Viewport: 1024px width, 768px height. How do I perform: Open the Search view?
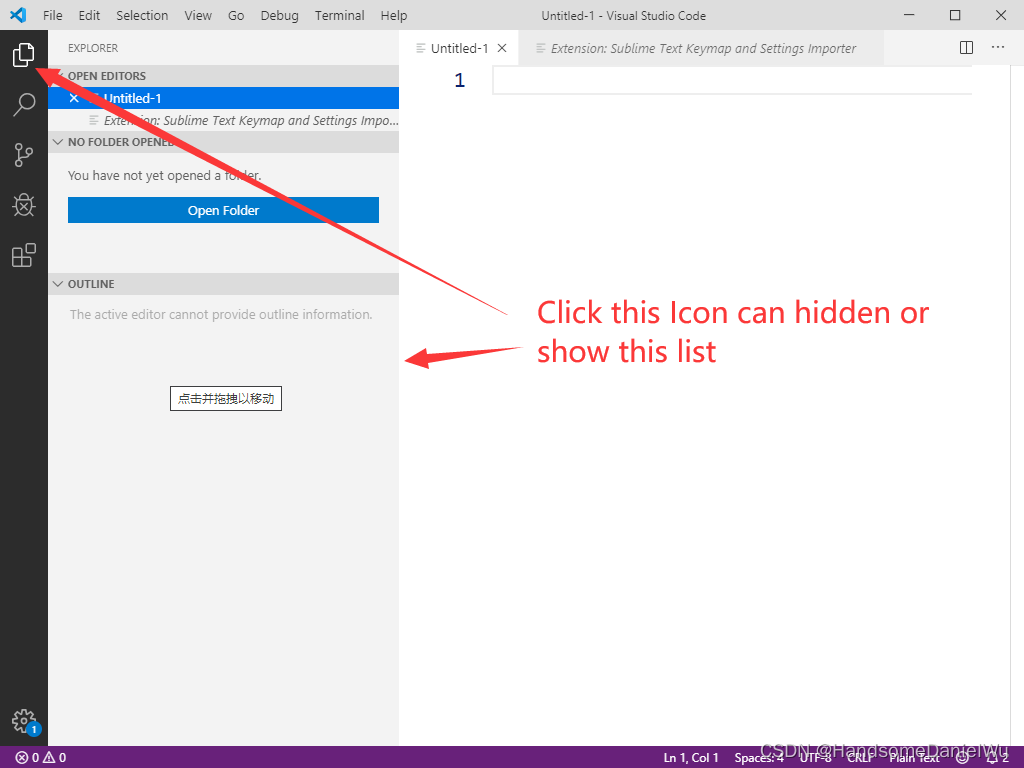pos(24,104)
